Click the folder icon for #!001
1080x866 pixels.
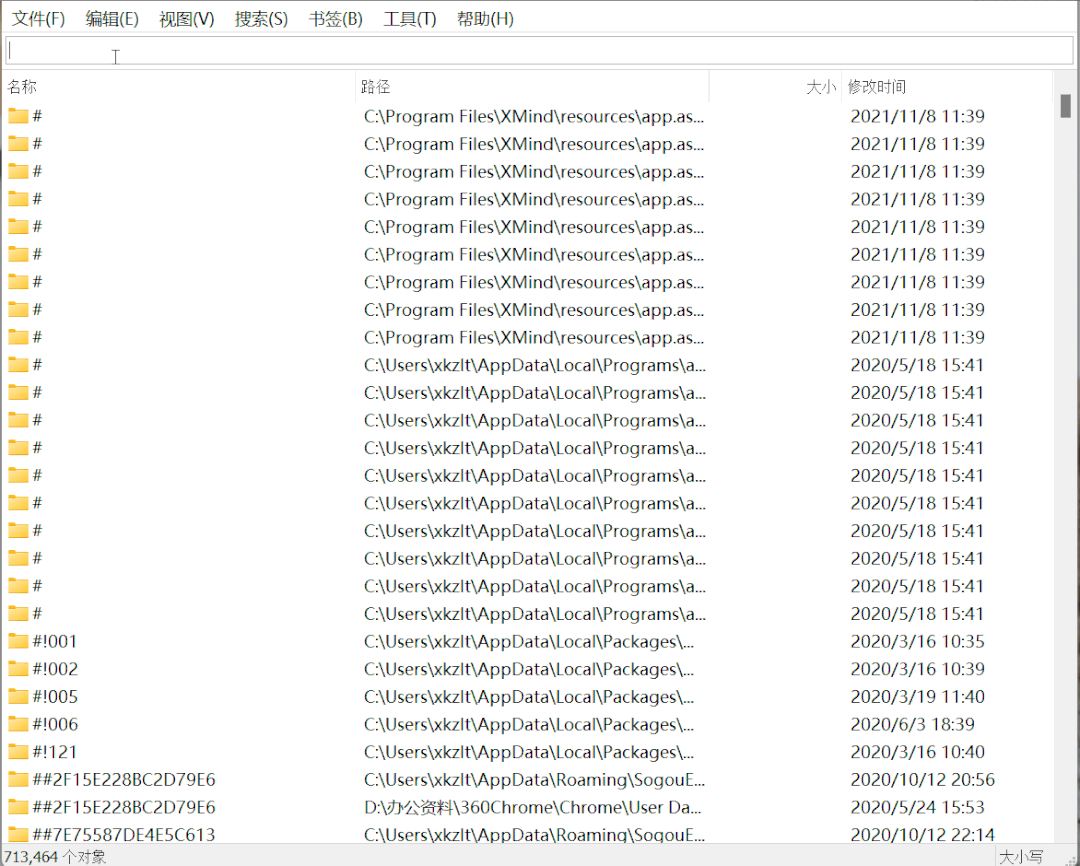click(18, 641)
